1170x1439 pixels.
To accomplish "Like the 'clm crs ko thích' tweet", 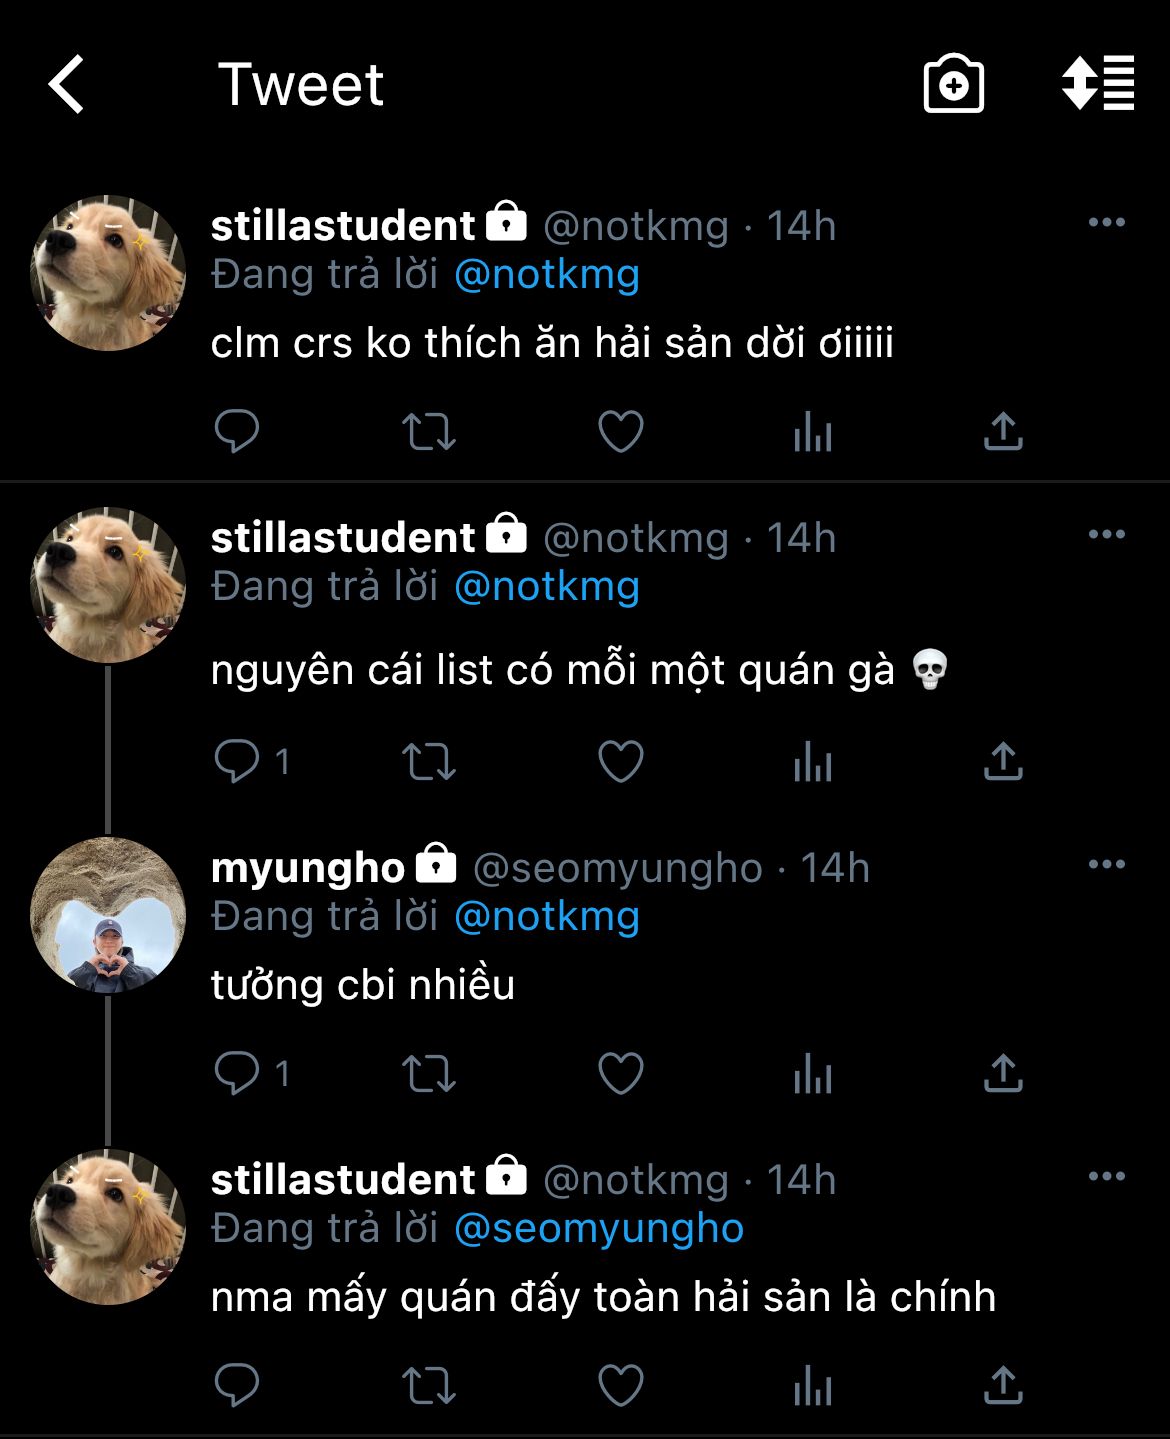I will 620,432.
